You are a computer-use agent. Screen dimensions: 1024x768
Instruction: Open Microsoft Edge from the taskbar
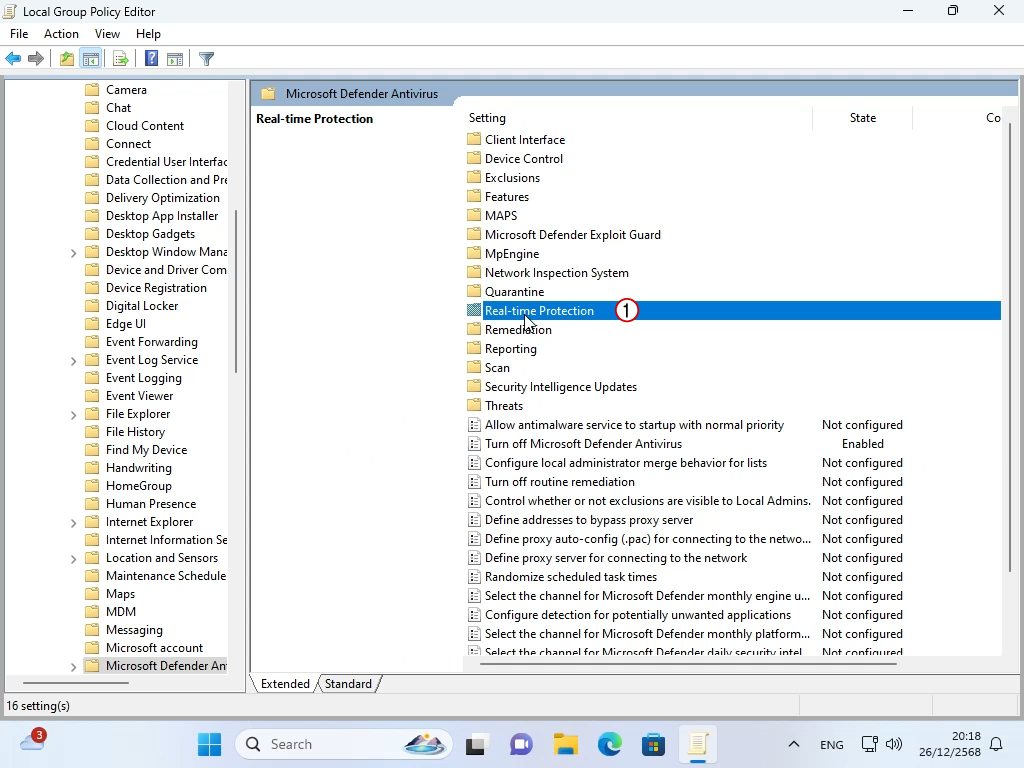click(610, 744)
